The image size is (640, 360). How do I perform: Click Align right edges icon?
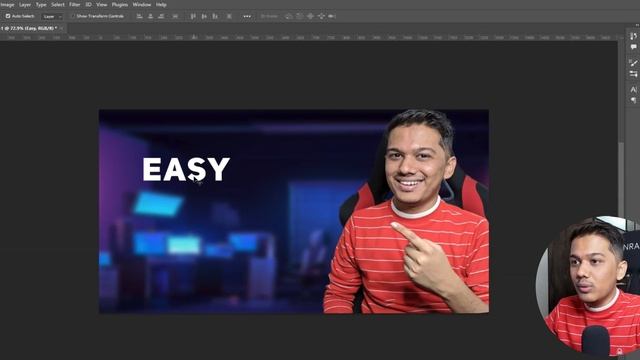click(161, 16)
